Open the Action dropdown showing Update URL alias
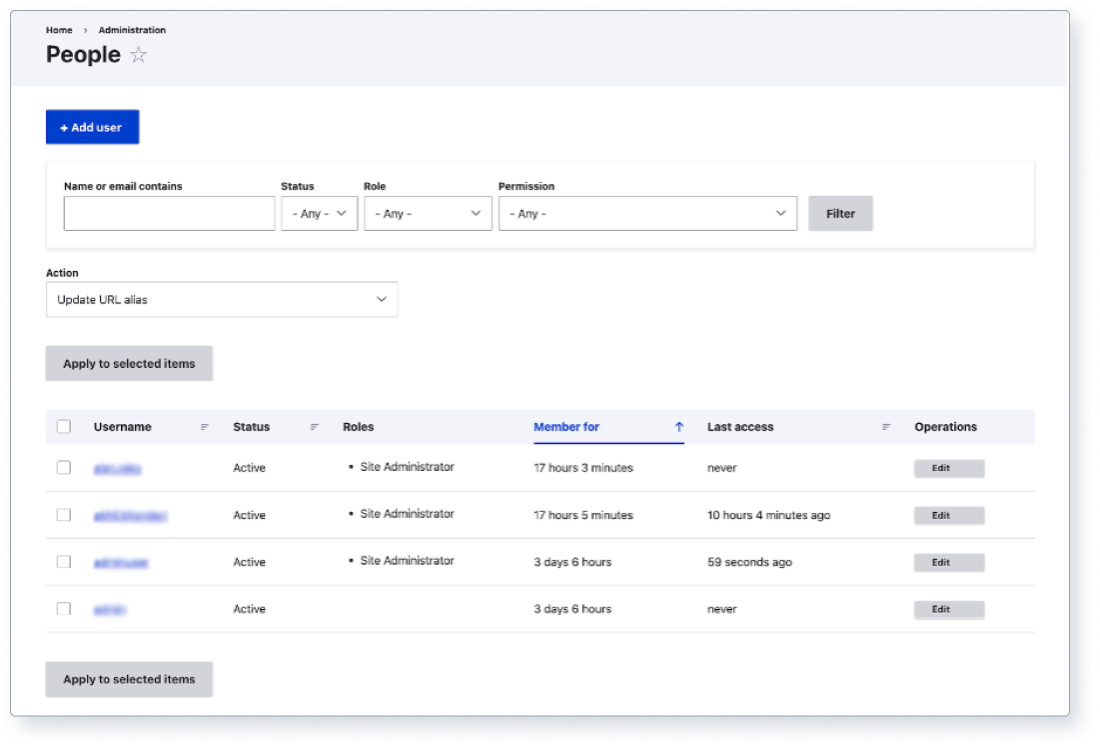The height and width of the screenshot is (747, 1100). 221,299
